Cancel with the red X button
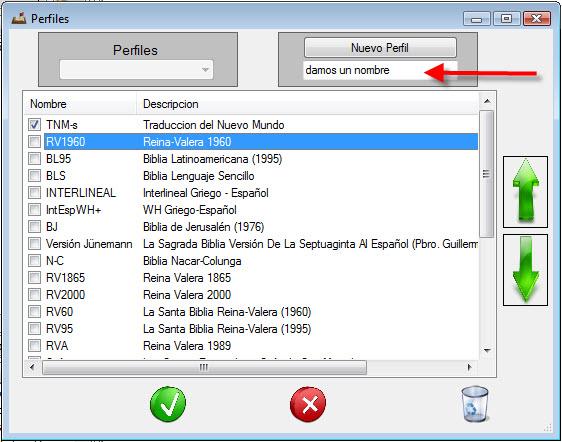Screen dimensions: 562x442 click(x=308, y=404)
